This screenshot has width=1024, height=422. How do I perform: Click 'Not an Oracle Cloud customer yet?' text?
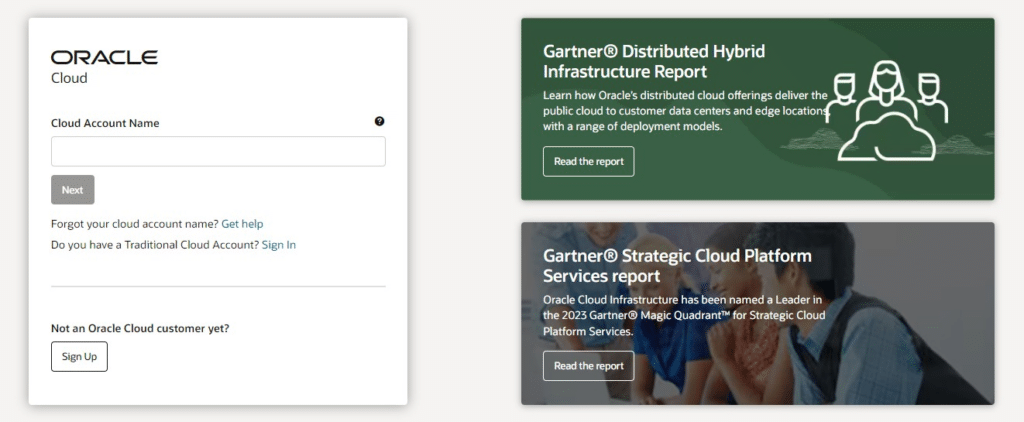[x=140, y=329]
